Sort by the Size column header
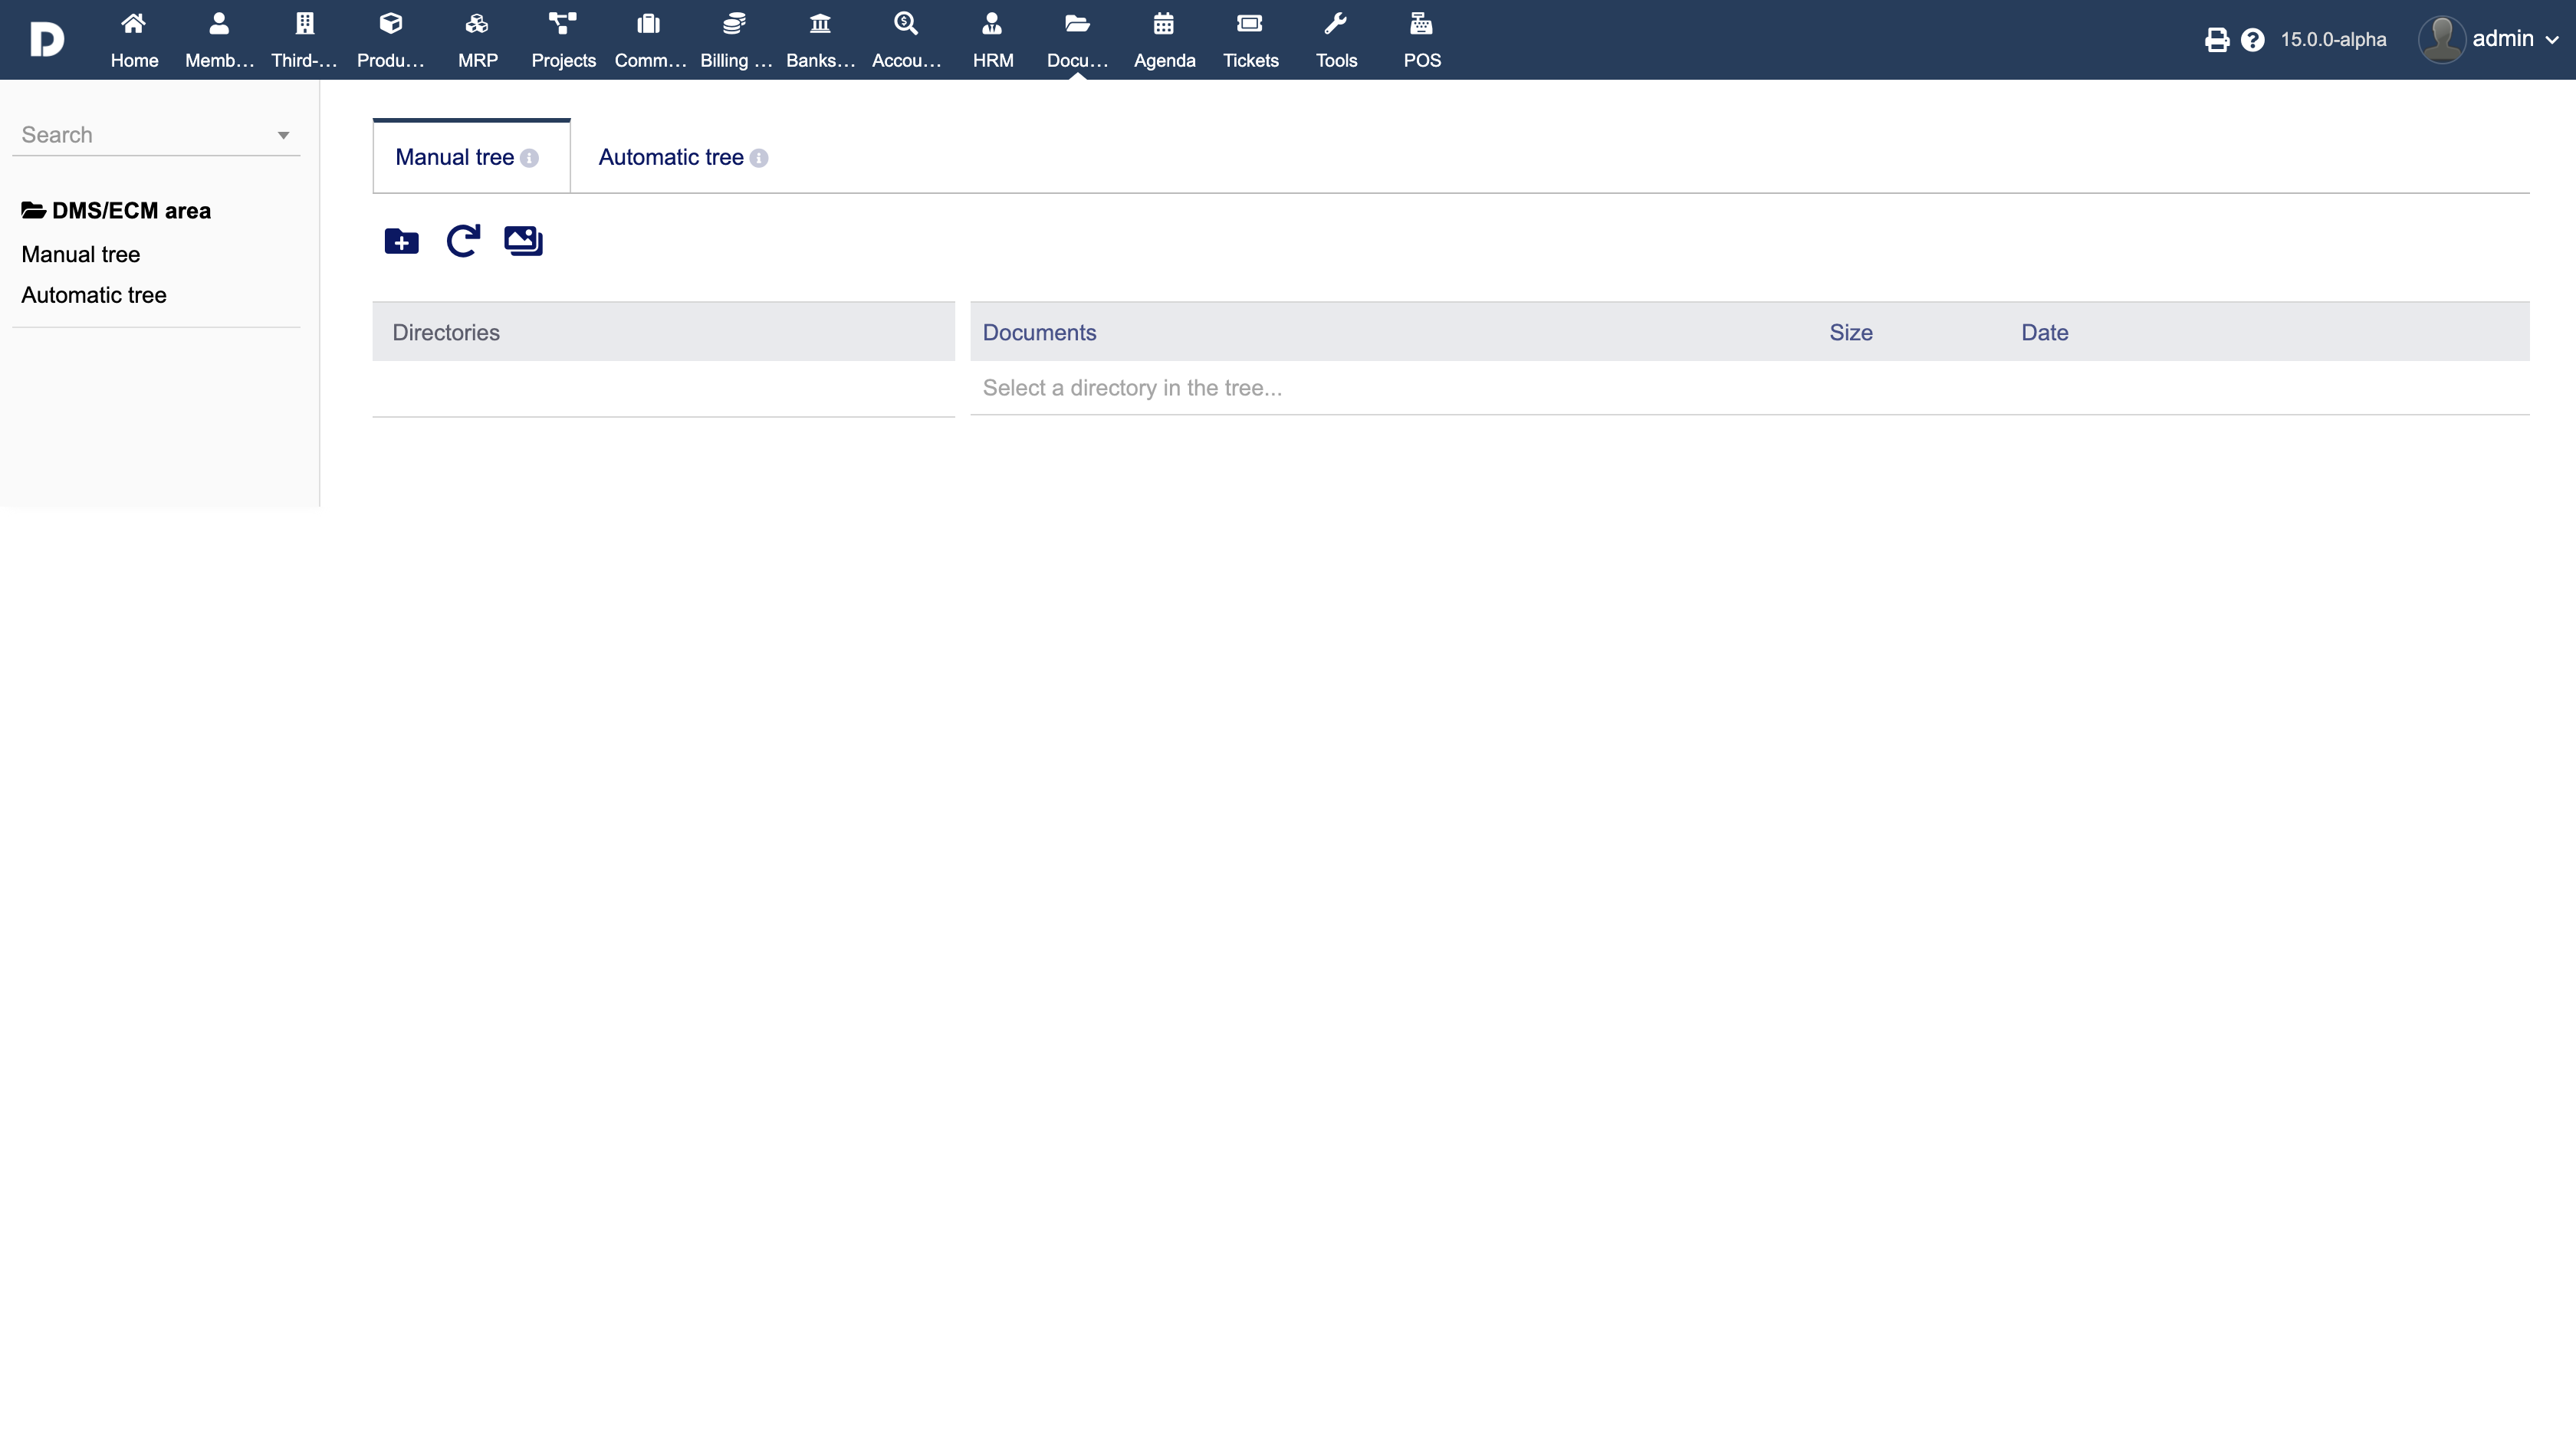This screenshot has width=2576, height=1438. tap(1850, 332)
